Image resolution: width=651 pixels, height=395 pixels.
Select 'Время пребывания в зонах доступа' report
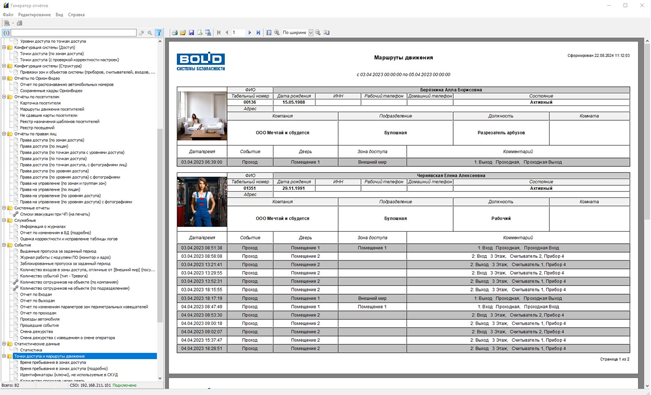pos(53,362)
